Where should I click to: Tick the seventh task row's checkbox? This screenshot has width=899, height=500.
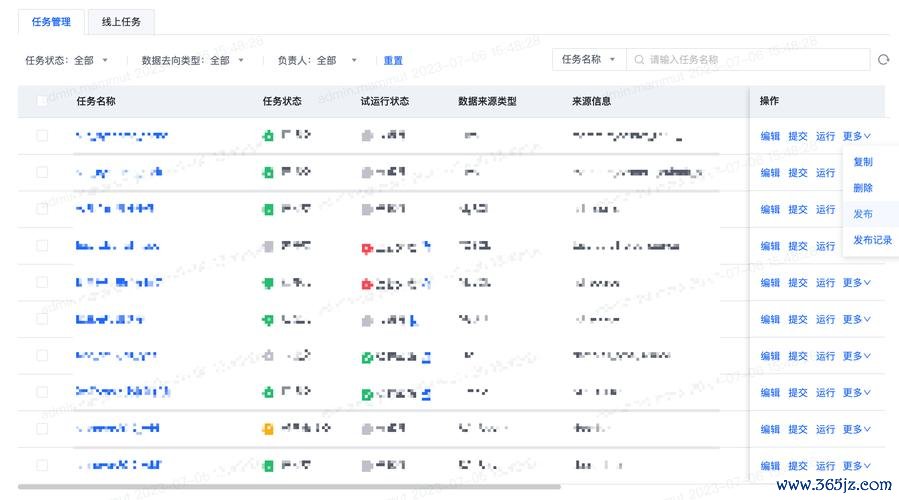42,356
